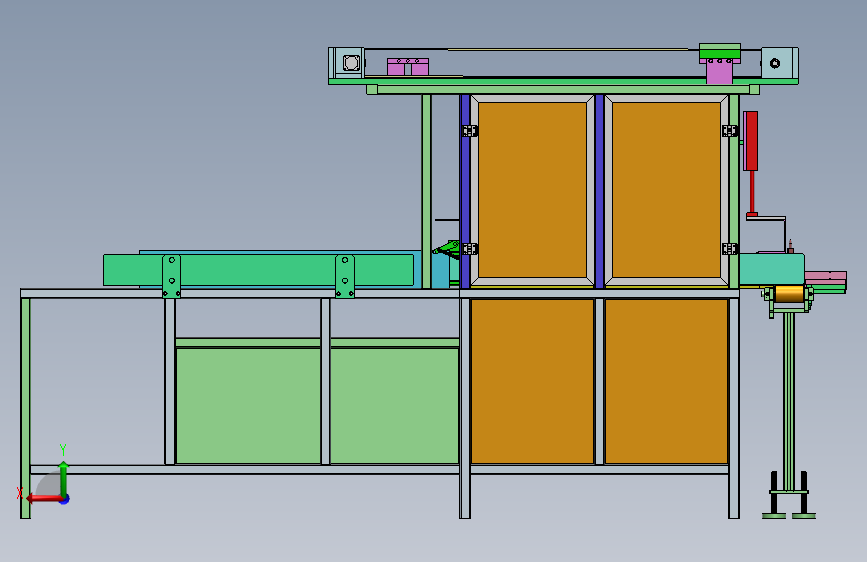This screenshot has width=867, height=562.
Task: Select the left light-green lower frame panel
Action: pos(248,405)
